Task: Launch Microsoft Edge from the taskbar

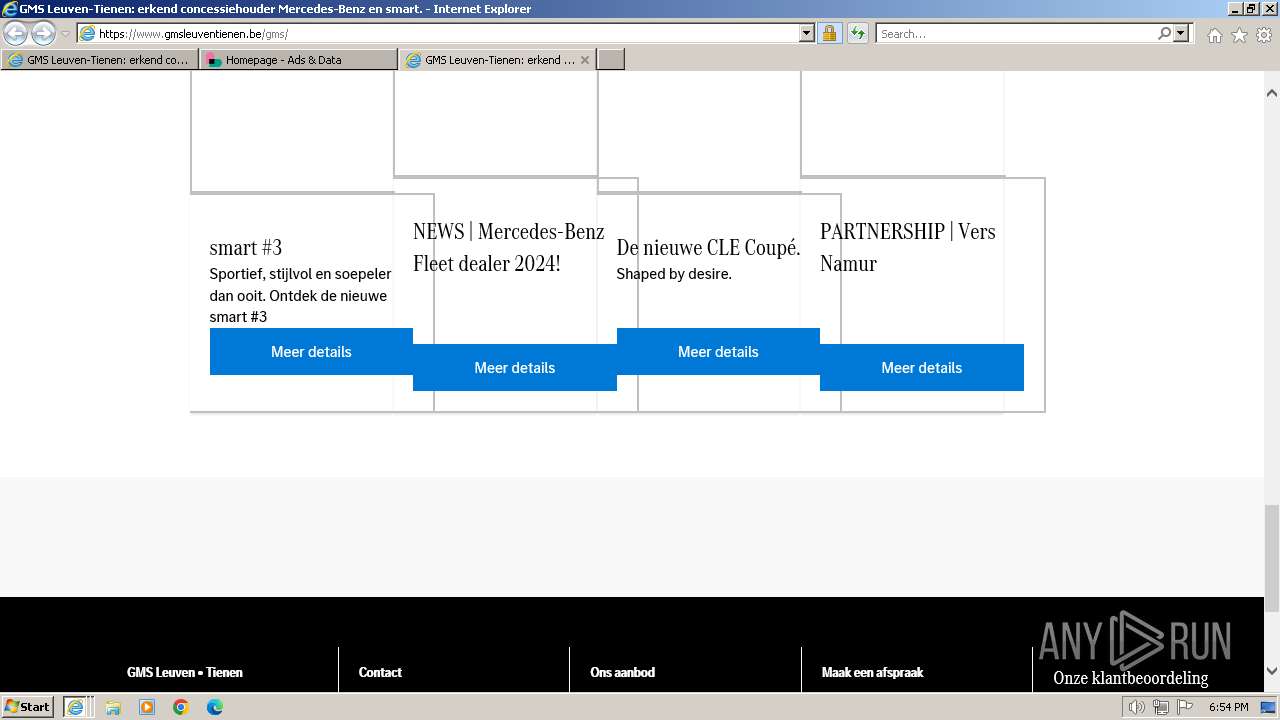Action: point(215,707)
